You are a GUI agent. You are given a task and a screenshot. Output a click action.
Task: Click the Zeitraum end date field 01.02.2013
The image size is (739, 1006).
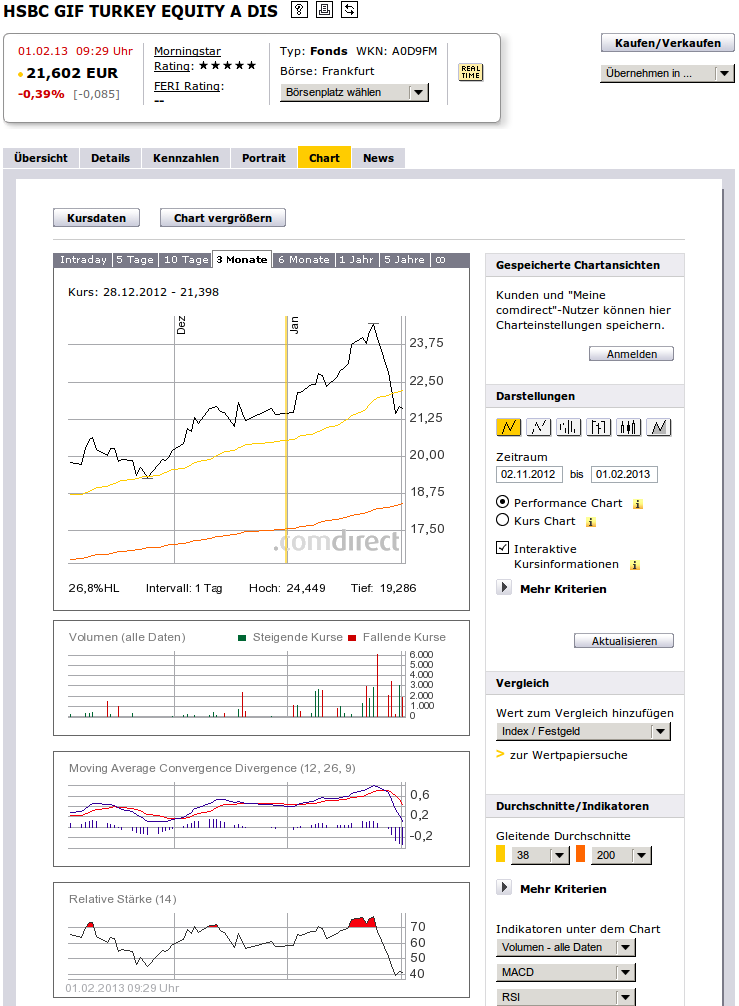[x=624, y=474]
